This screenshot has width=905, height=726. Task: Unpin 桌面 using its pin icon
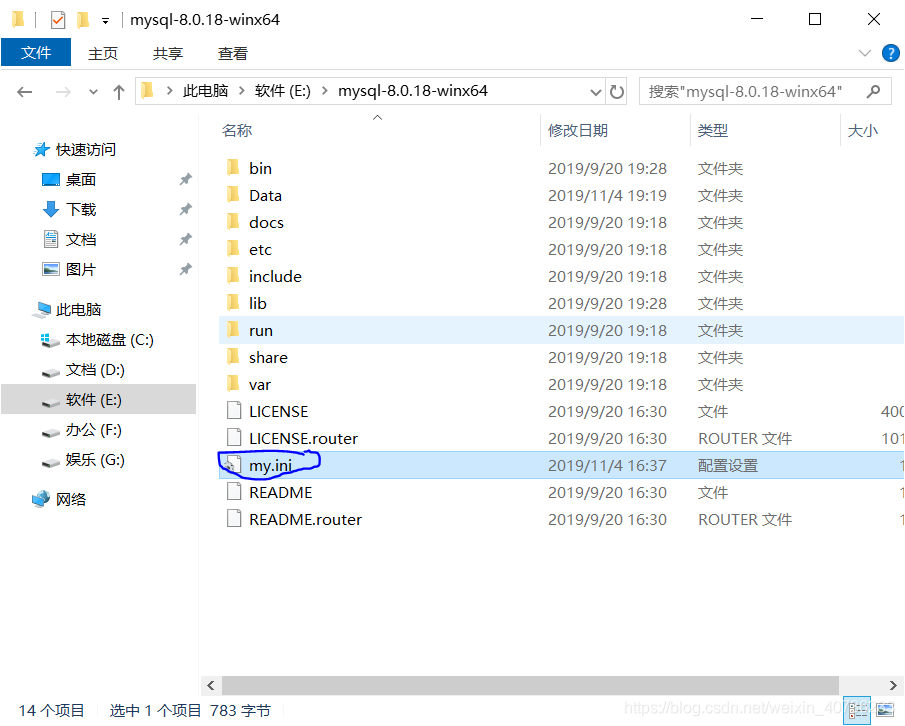pos(185,179)
